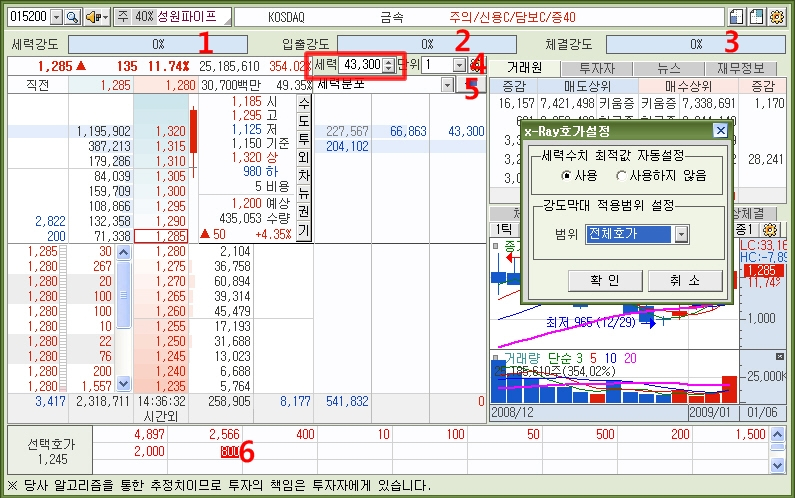Screen dimensions: 795x498
Task: Click the 매수상위 column header
Action: (688, 86)
